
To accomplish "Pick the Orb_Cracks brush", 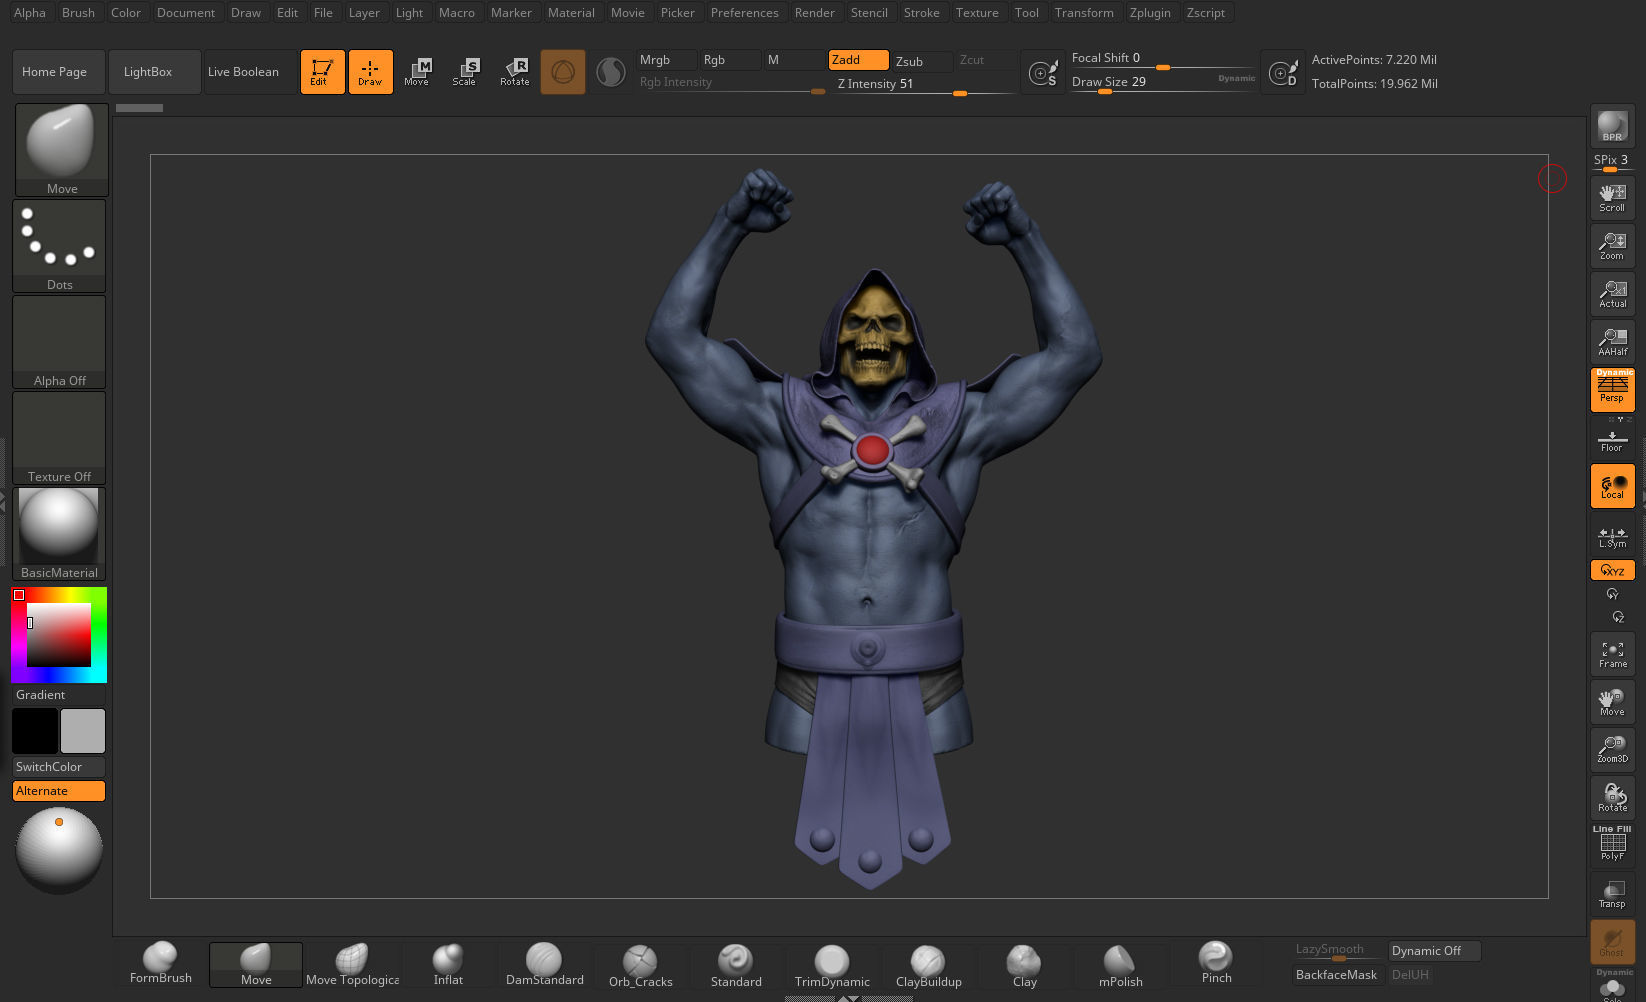I will coord(640,964).
